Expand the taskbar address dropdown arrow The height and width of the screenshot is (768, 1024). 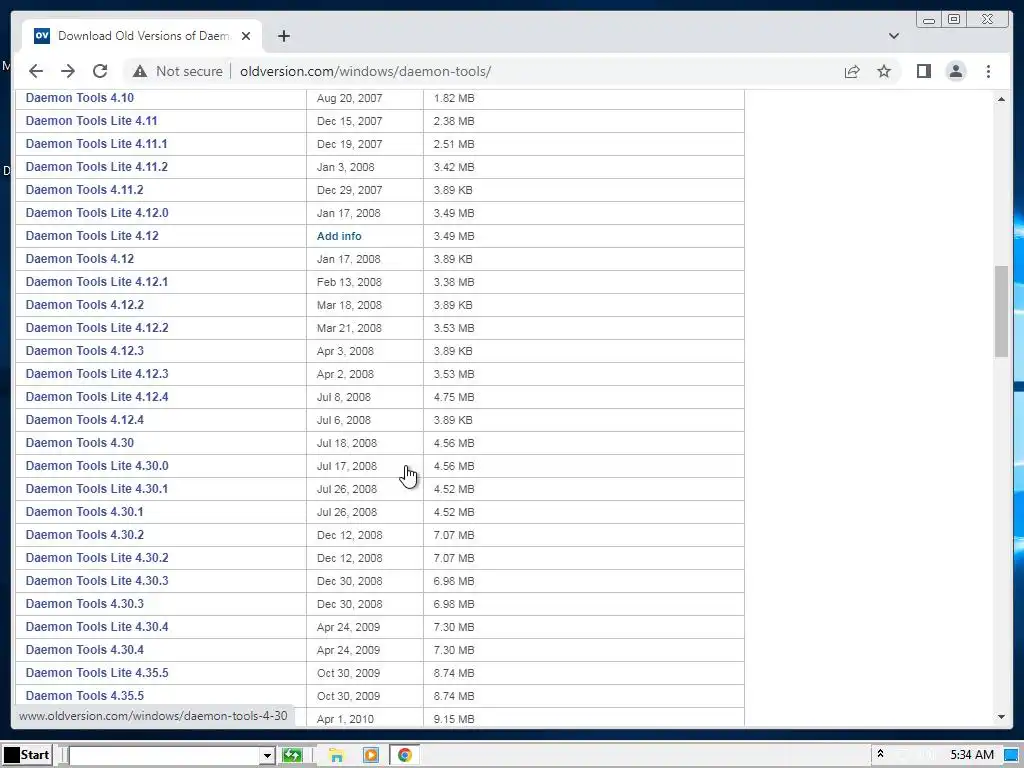(x=266, y=756)
